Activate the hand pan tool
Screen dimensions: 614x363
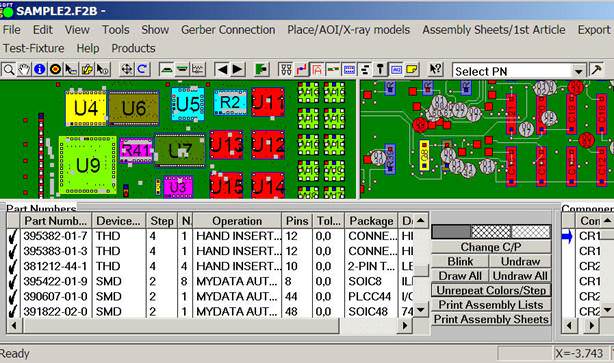(x=24, y=70)
